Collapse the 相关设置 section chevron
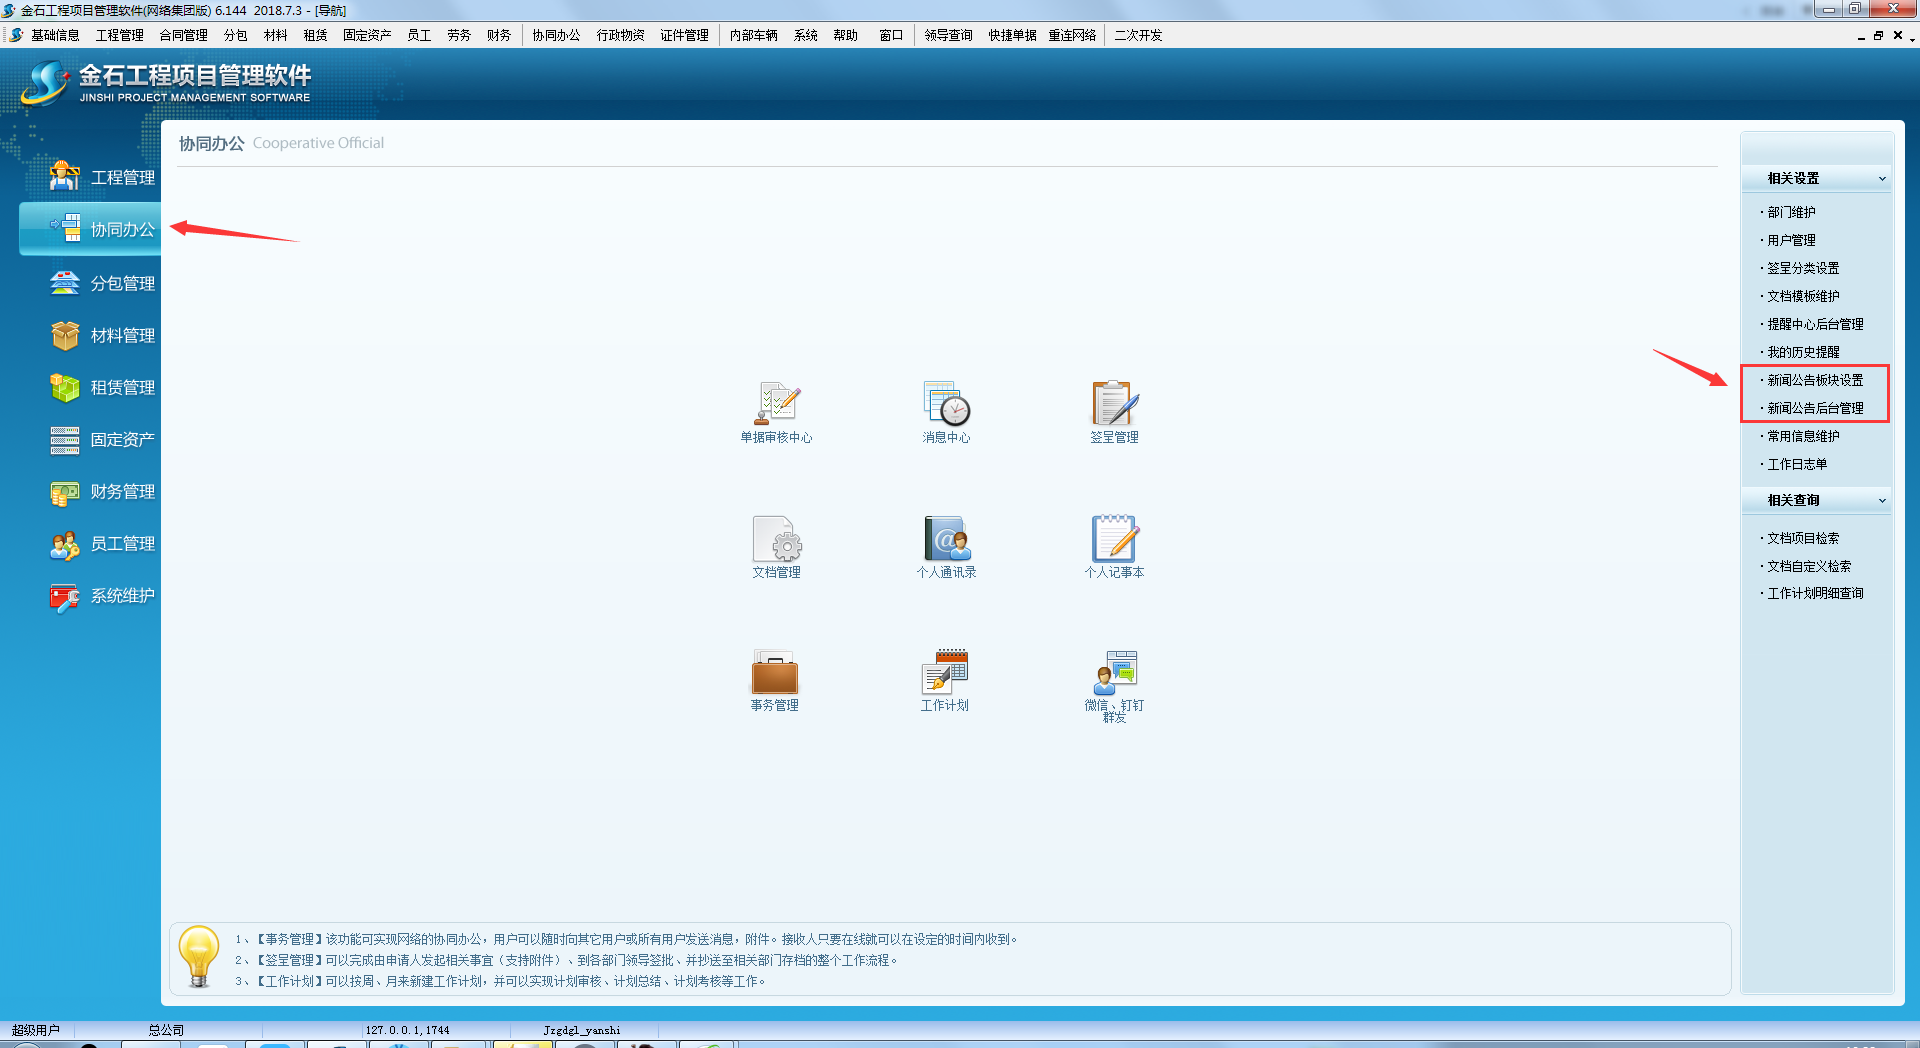 pos(1882,179)
